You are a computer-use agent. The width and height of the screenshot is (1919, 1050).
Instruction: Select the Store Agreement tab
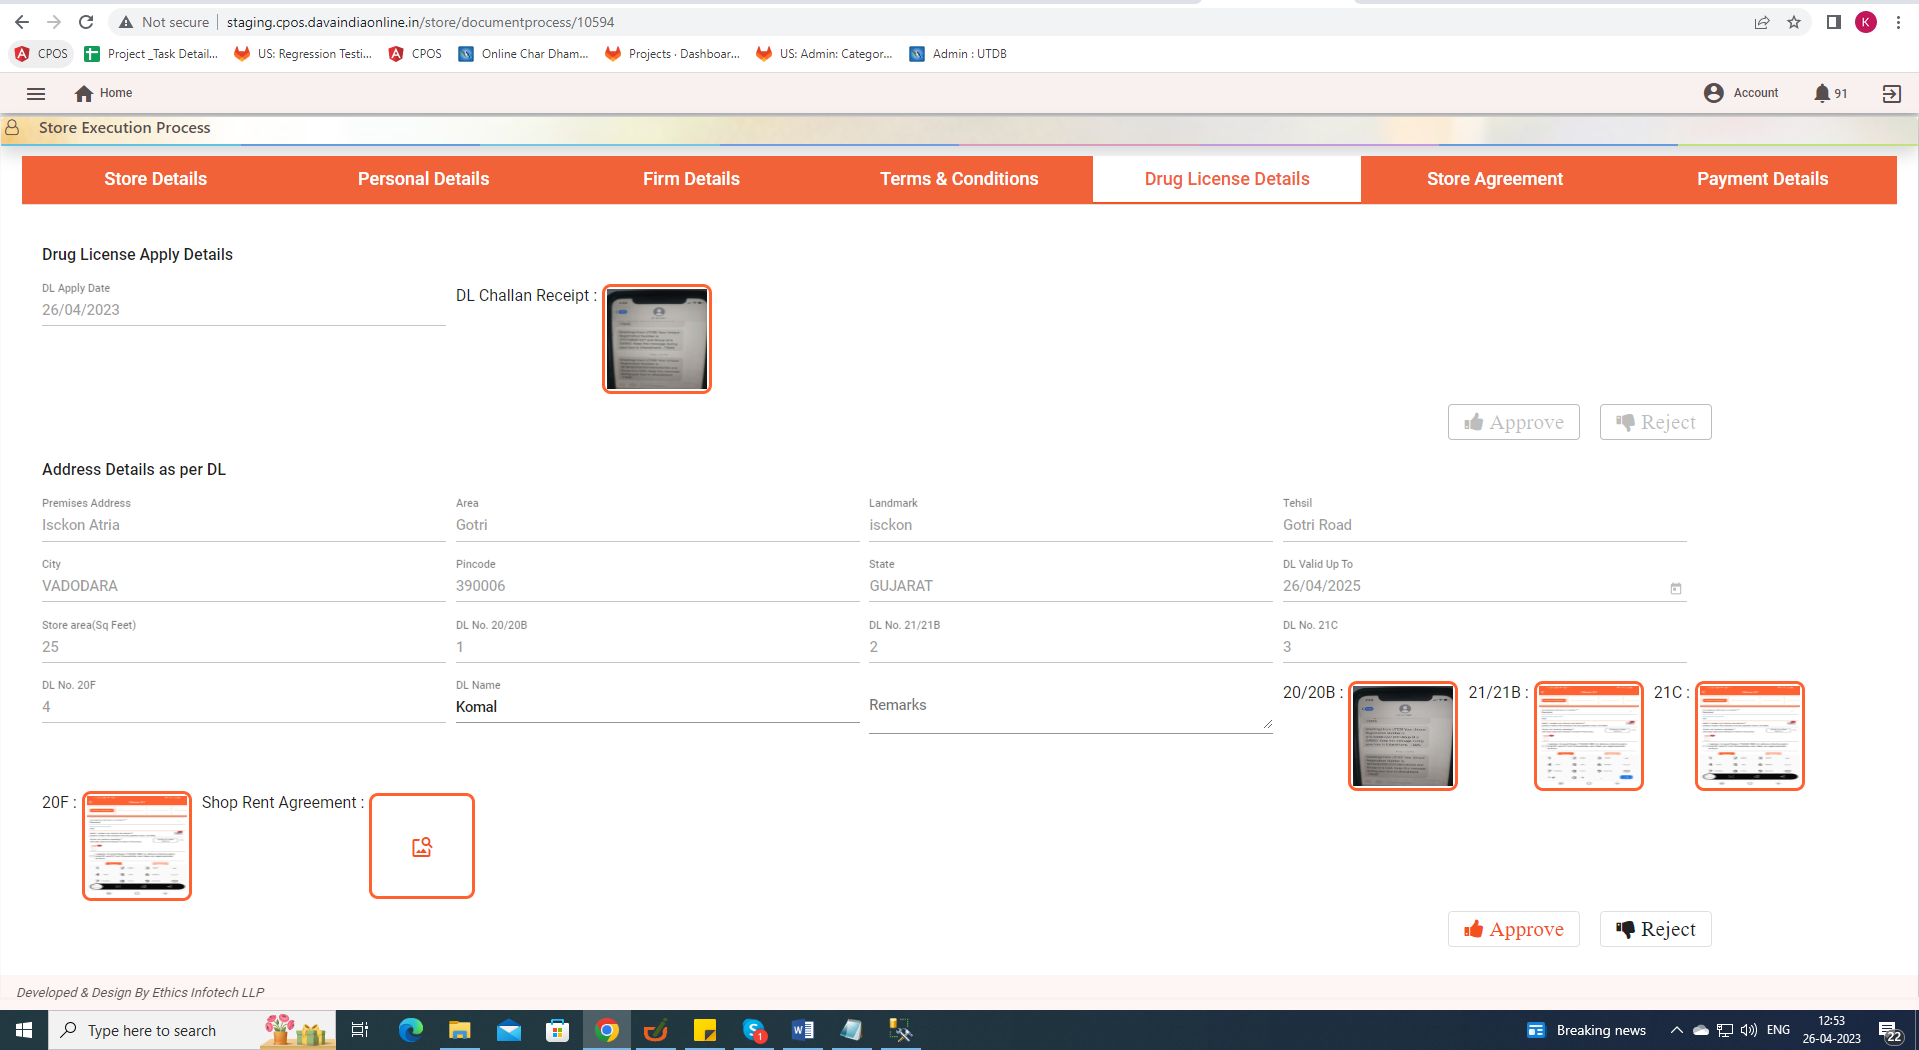point(1494,179)
